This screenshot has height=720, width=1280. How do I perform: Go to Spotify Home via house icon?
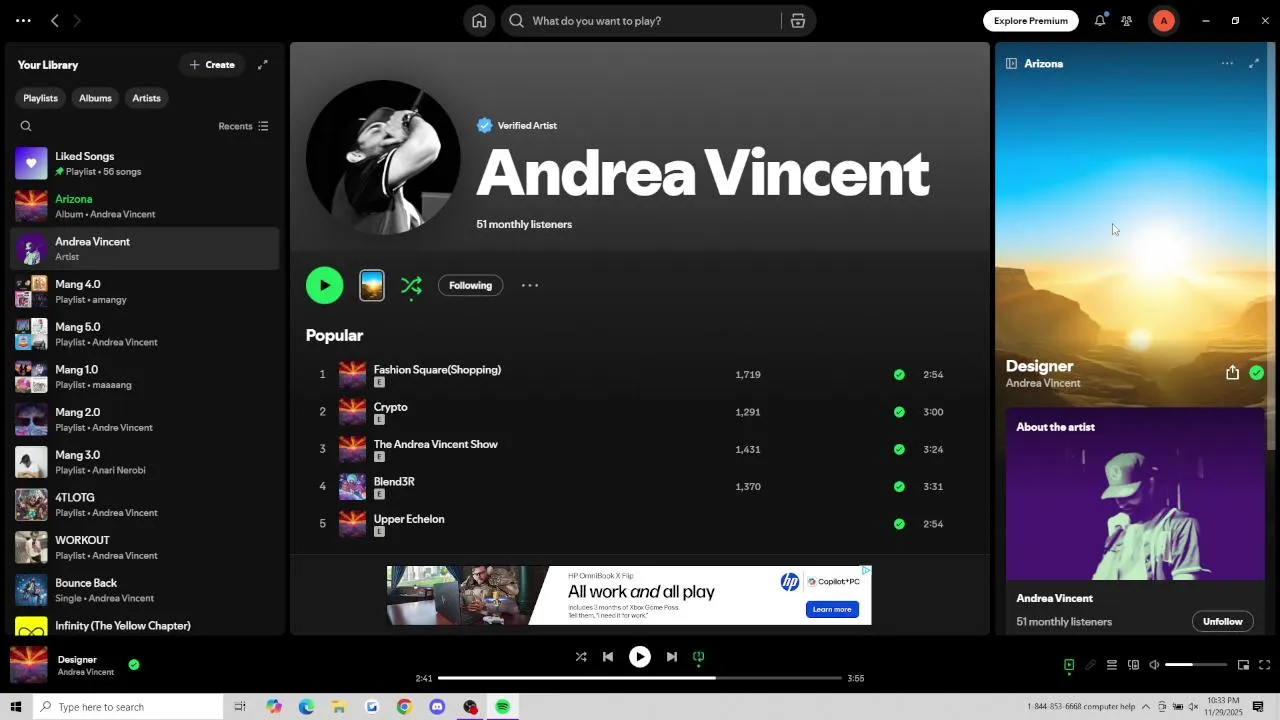pos(479,21)
